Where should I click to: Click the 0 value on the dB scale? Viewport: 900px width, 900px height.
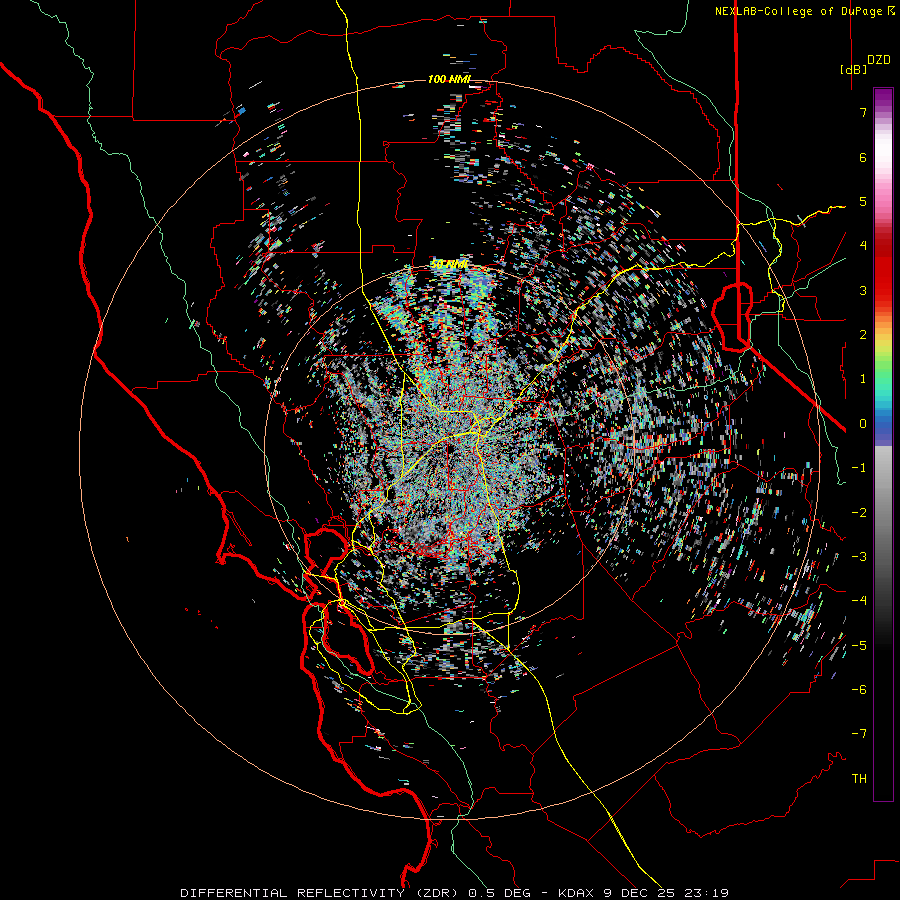863,424
